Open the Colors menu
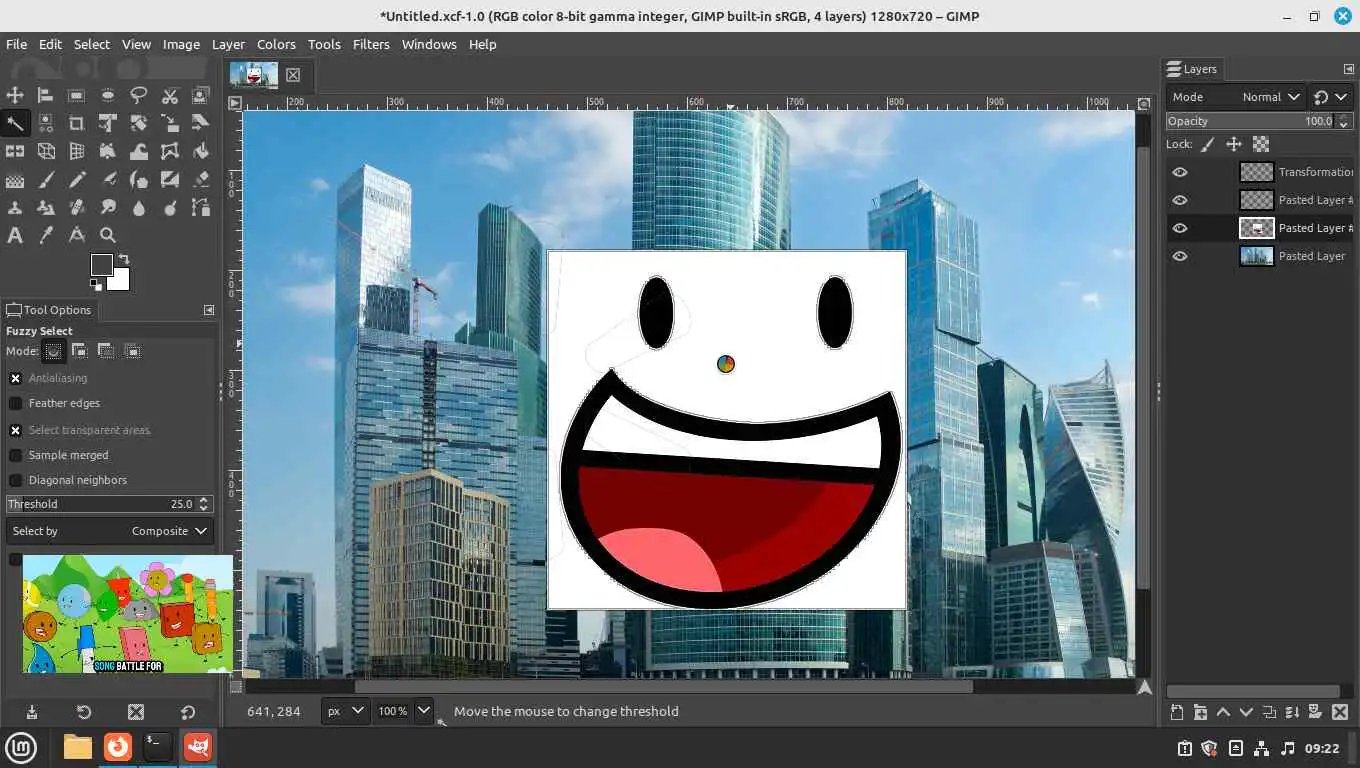The image size is (1360, 768). [276, 44]
